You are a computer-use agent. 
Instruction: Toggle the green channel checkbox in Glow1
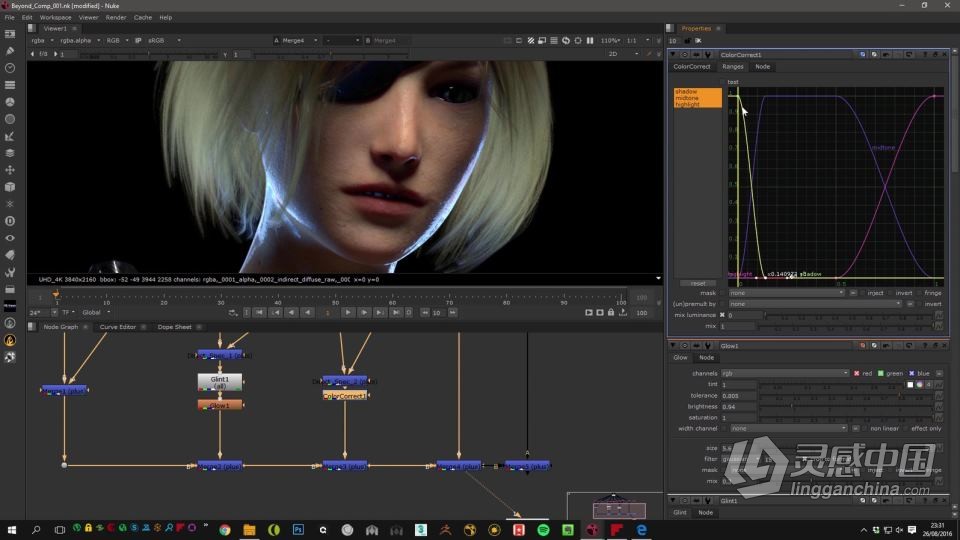[x=880, y=373]
